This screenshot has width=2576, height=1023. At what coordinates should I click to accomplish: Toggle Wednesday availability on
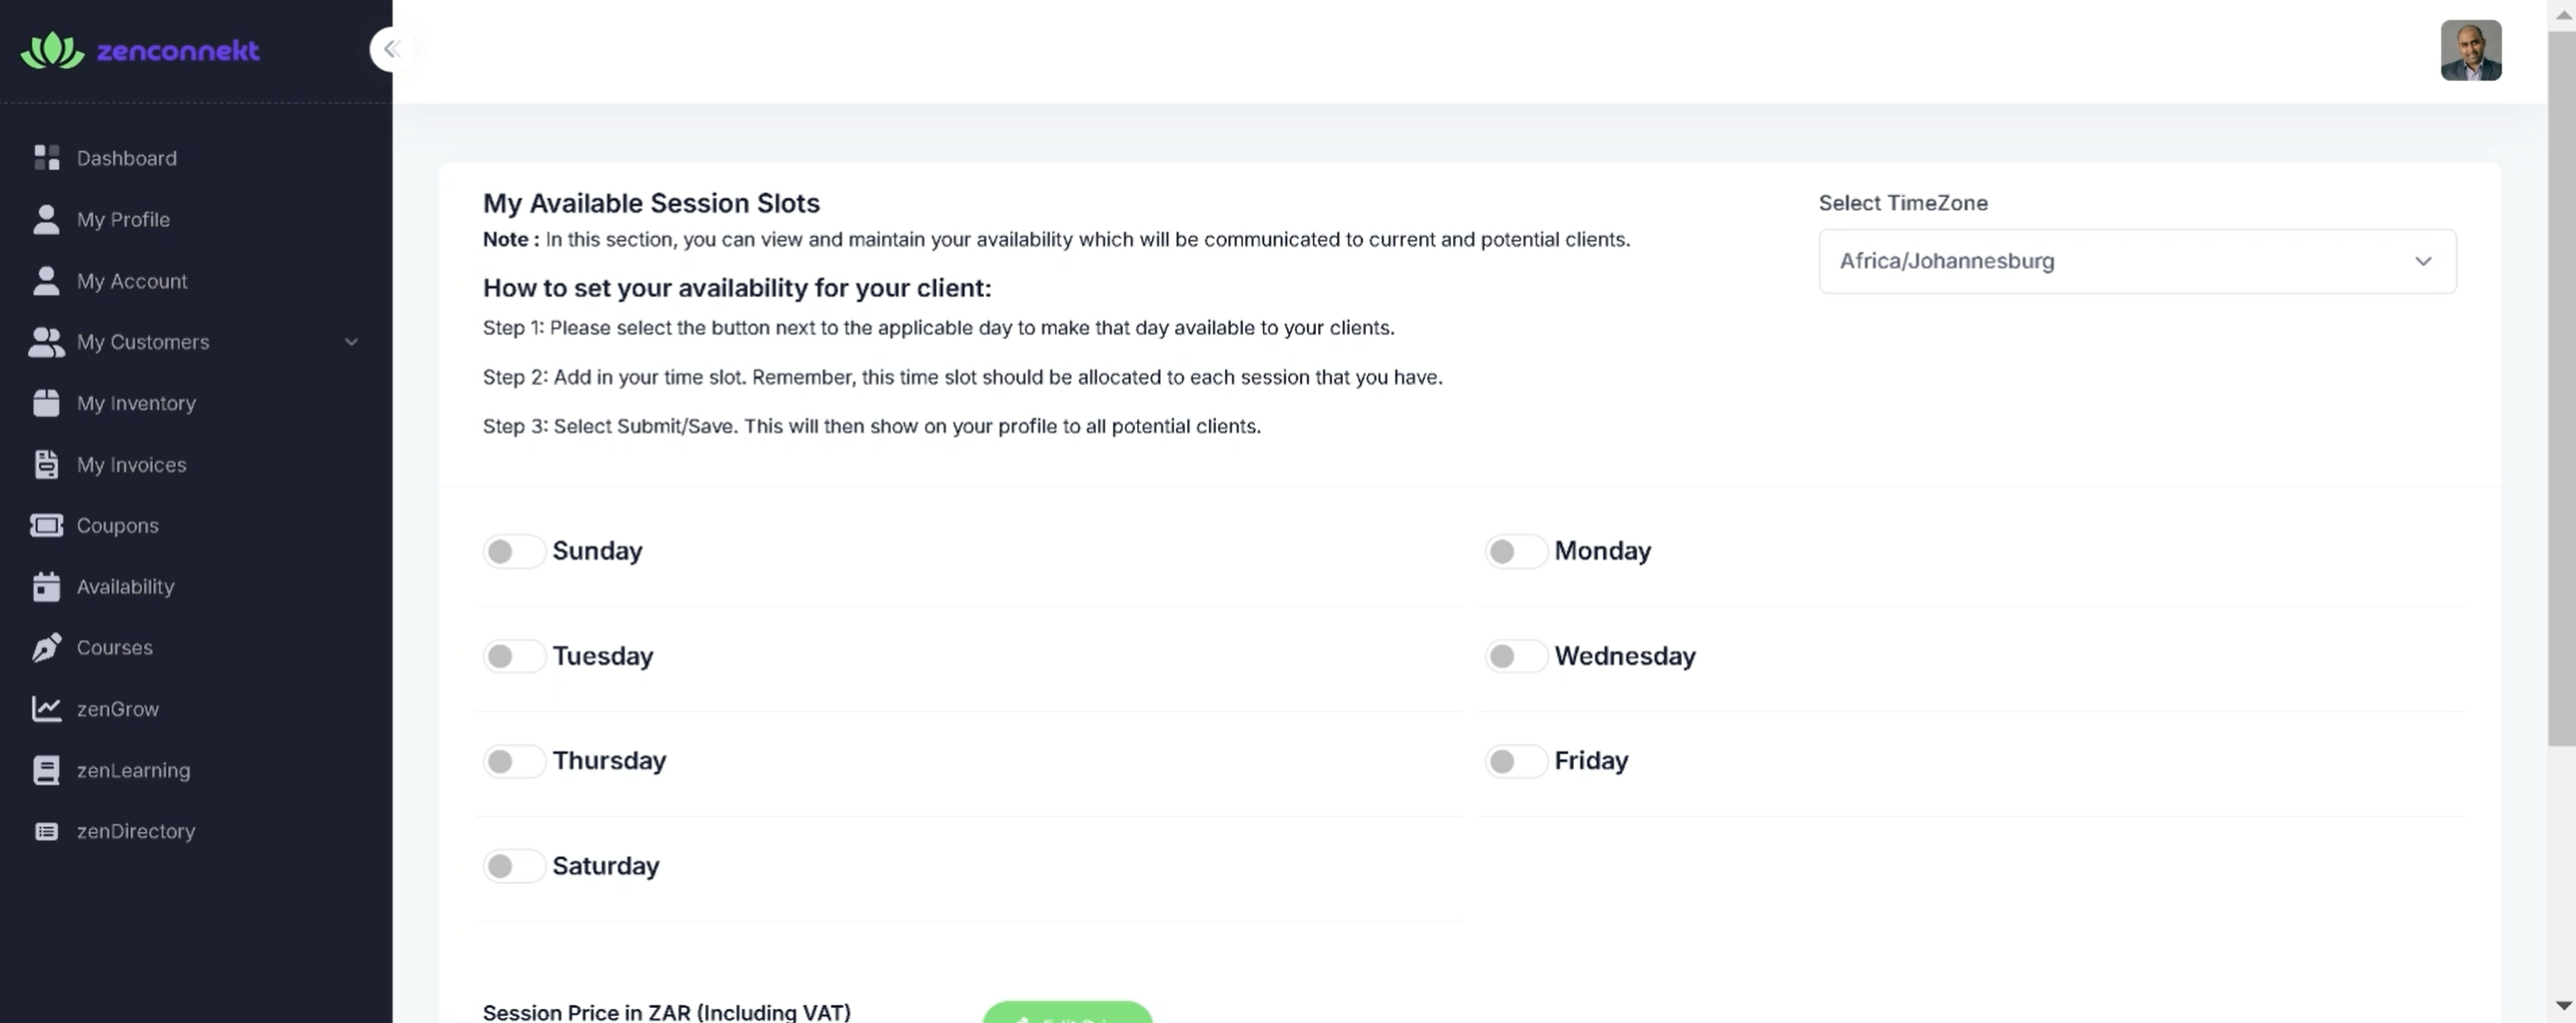(1515, 656)
